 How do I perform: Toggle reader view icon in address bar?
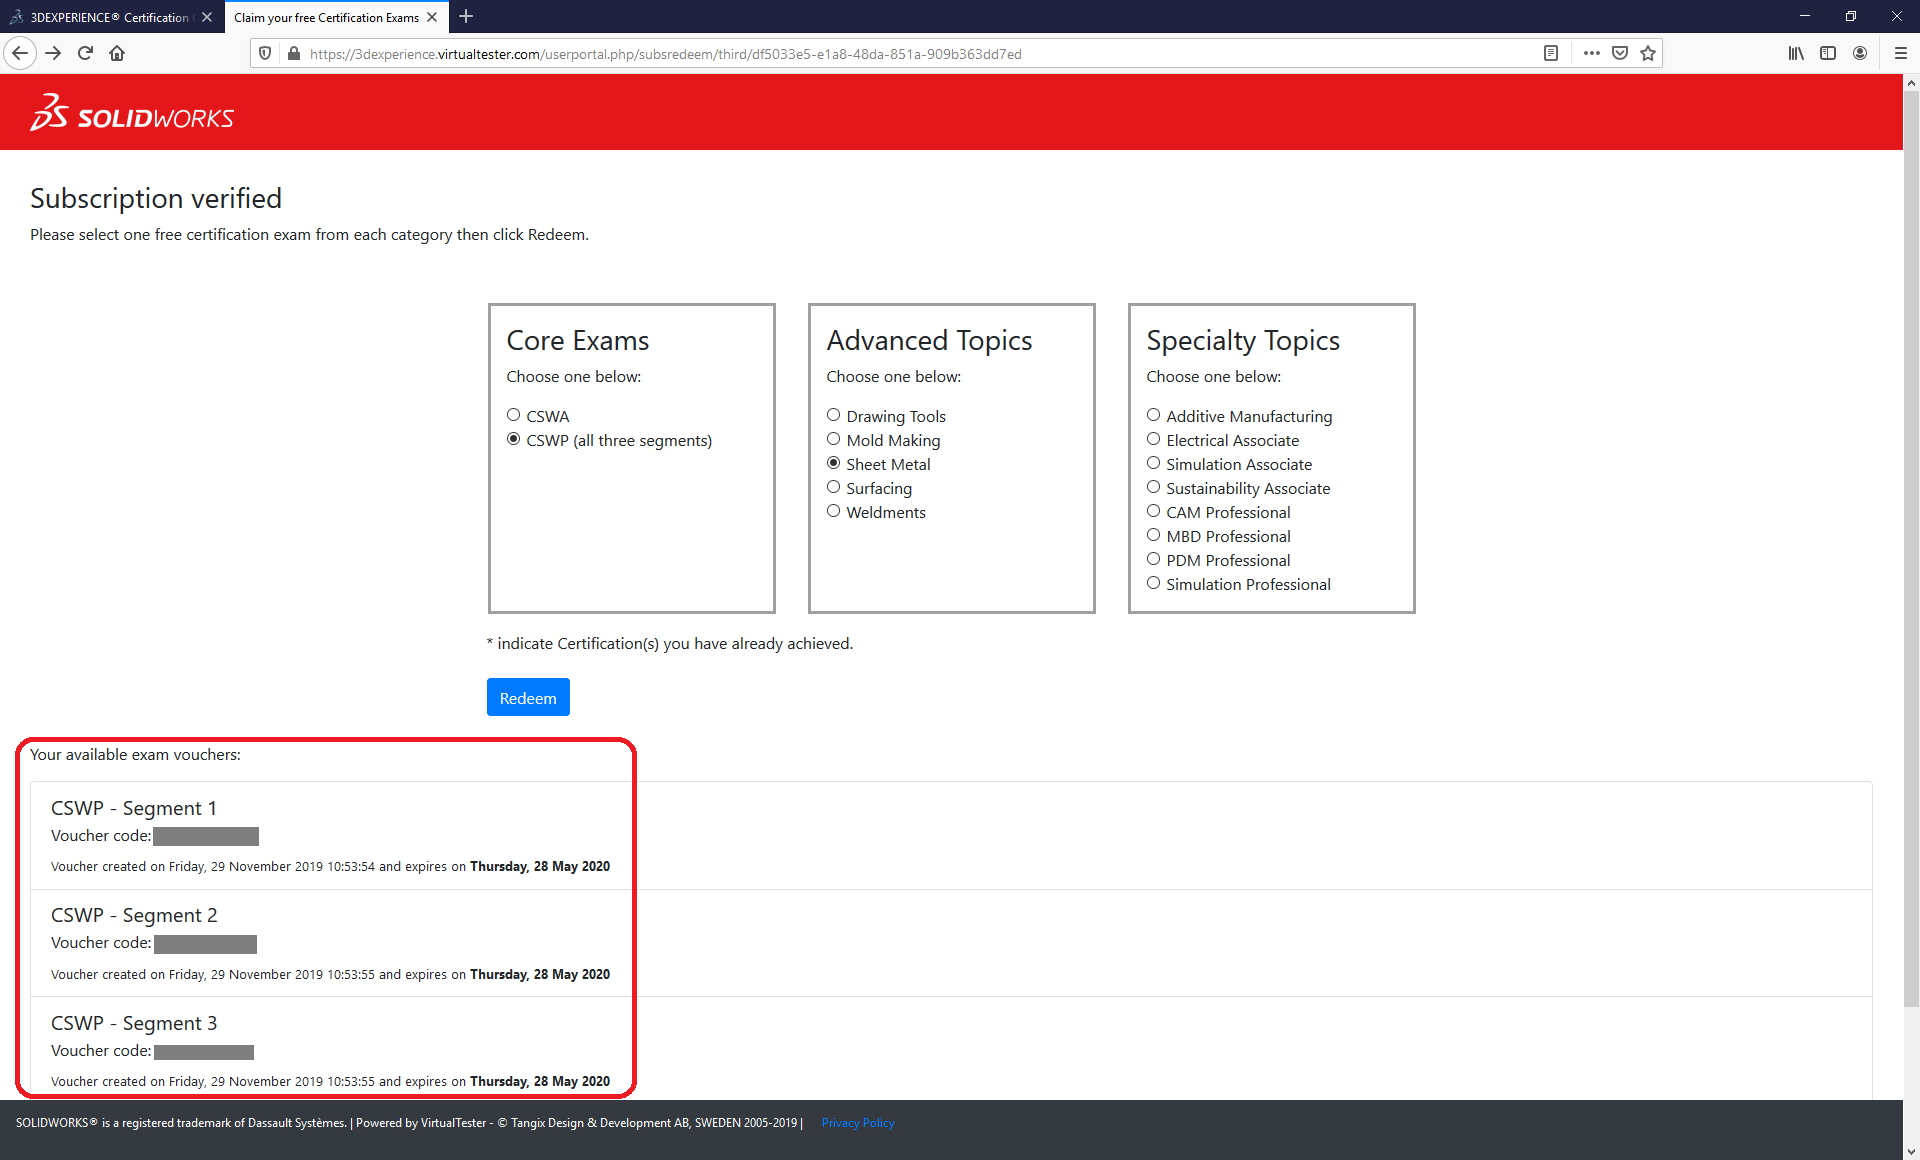[1551, 53]
